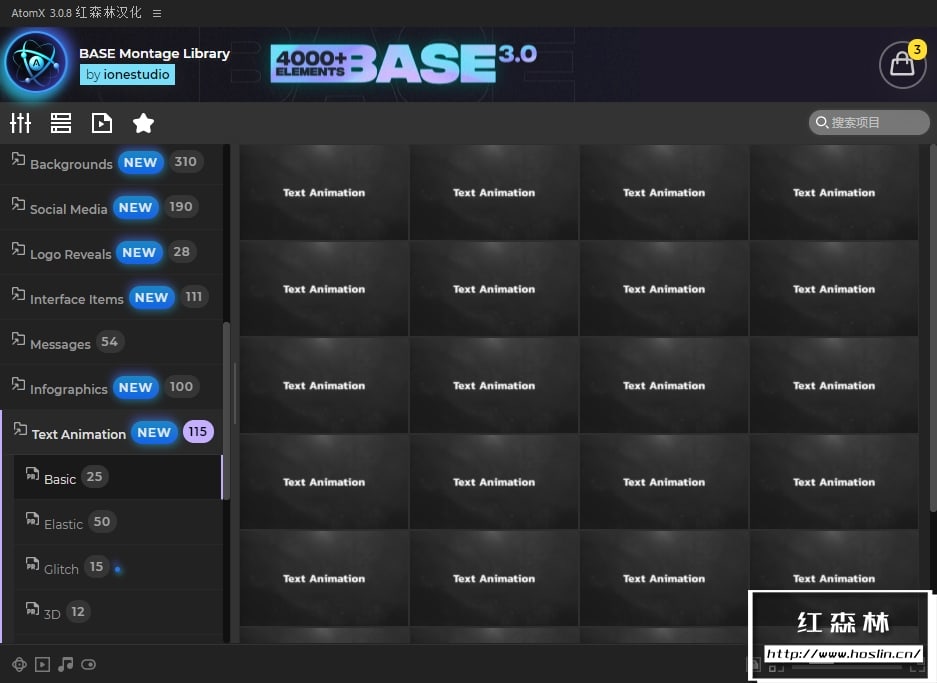Viewport: 937px width, 683px height.
Task: Click the 12 count next to 3D
Action: point(78,611)
